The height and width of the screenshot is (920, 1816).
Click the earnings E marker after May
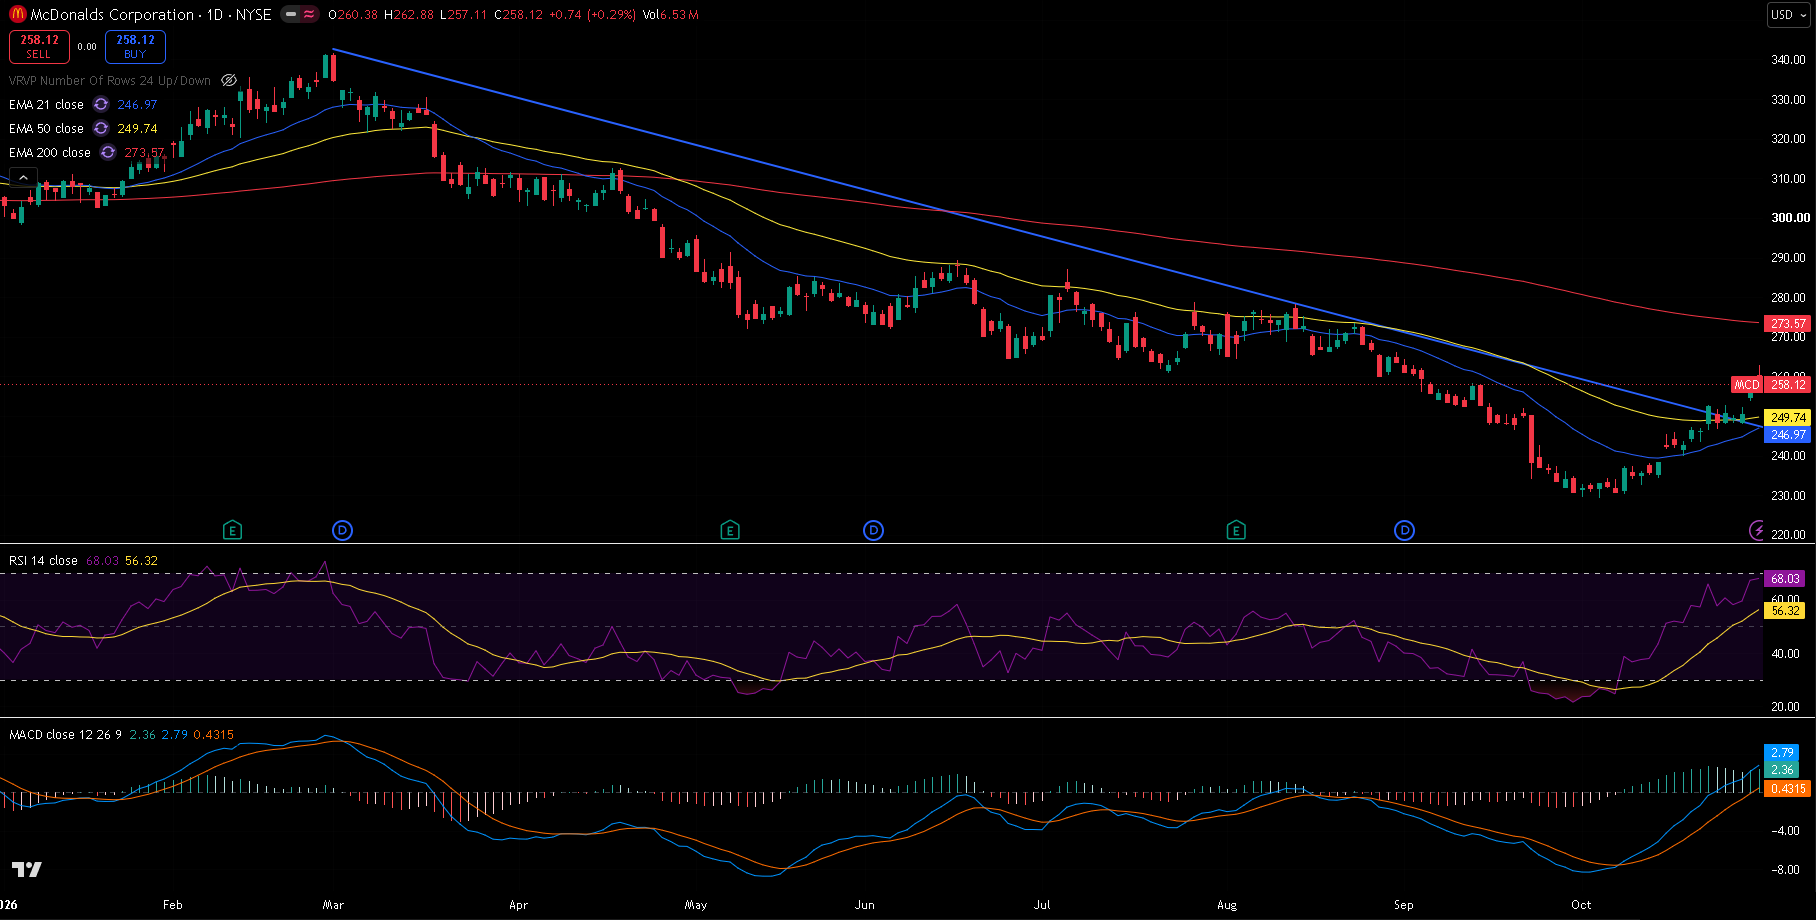(730, 530)
